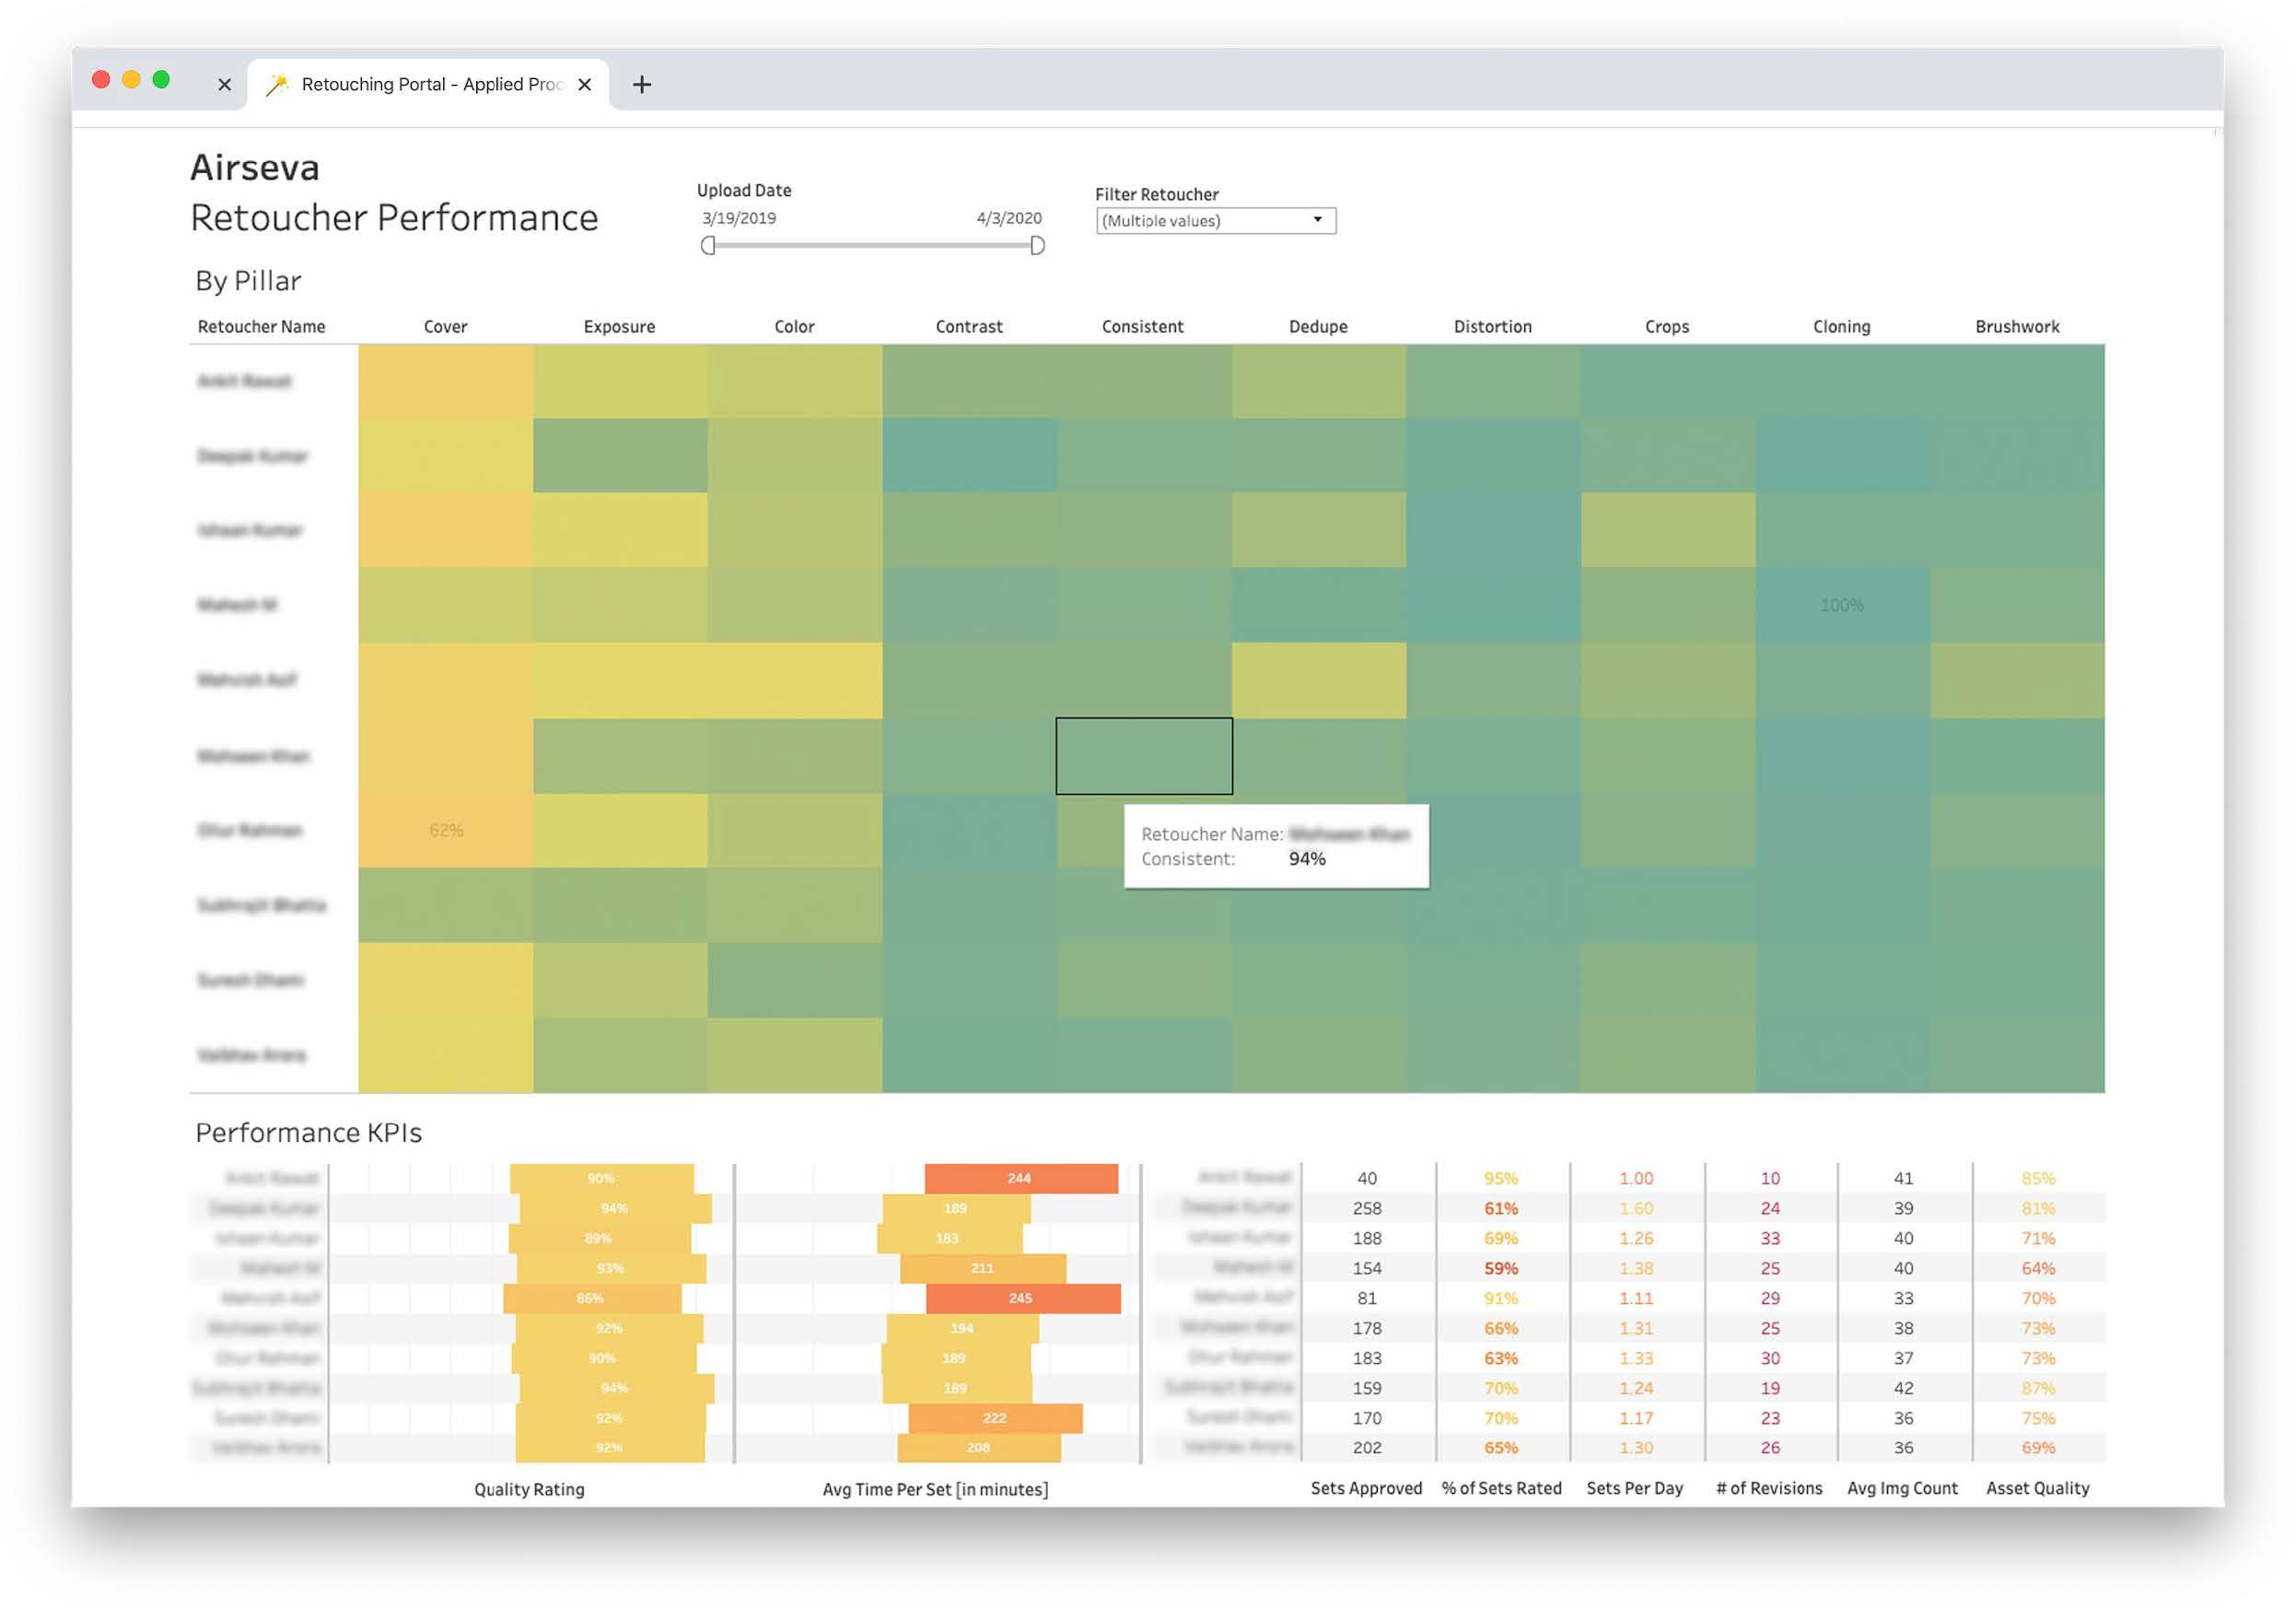The width and height of the screenshot is (2296, 1608).
Task: Click the macOS green maximize button
Action: point(161,80)
